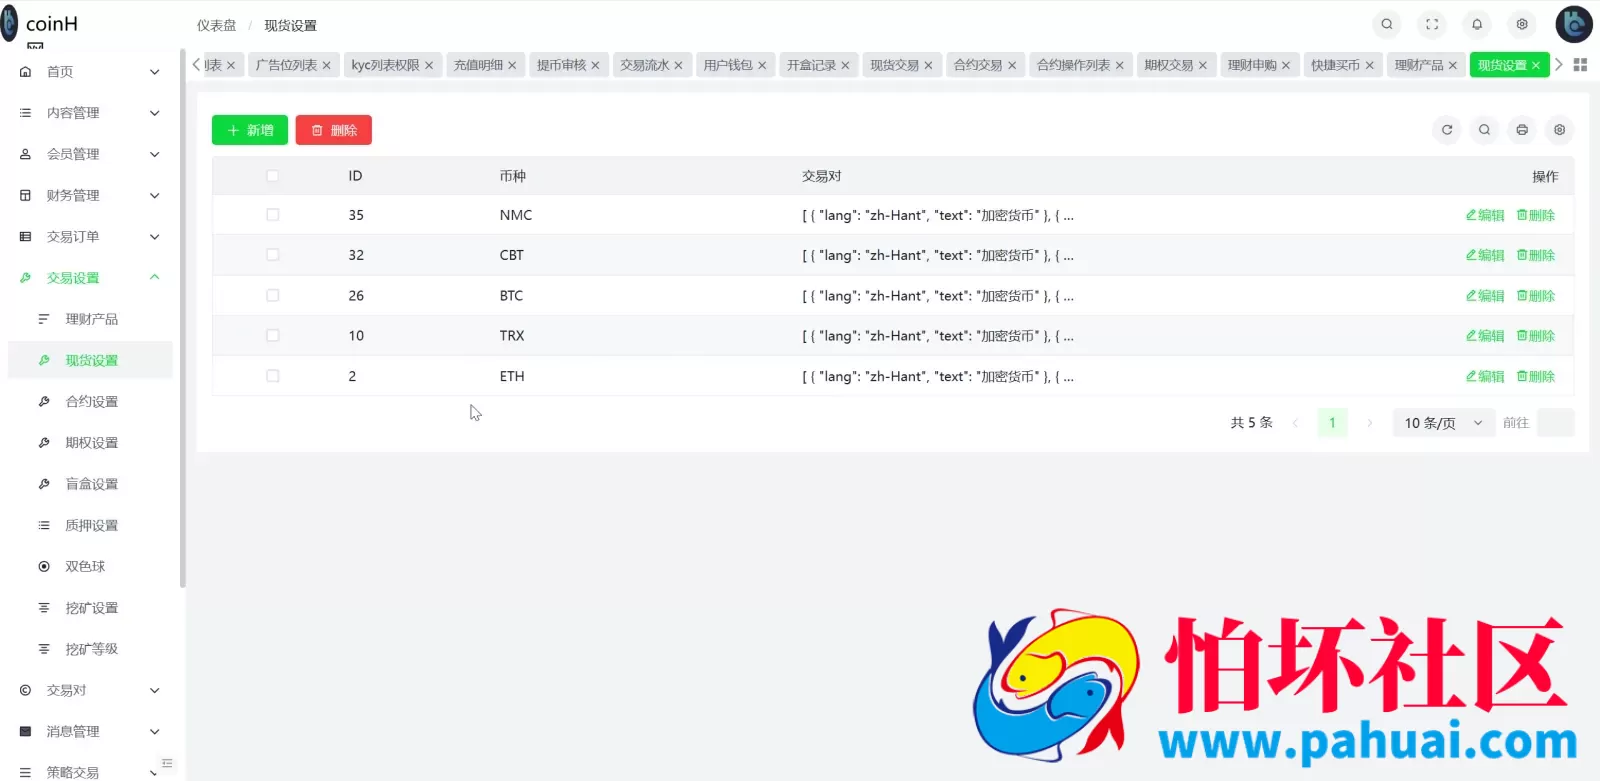
Task: Edit the NMC row
Action: pos(1485,215)
